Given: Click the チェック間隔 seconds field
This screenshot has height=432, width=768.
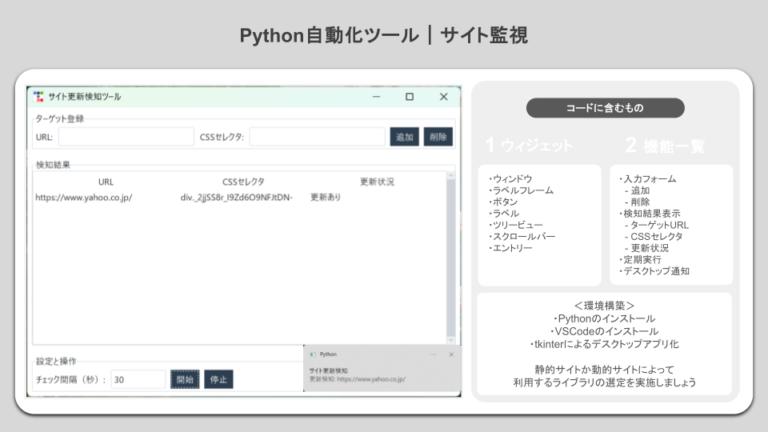Looking at the screenshot, I should pos(137,379).
